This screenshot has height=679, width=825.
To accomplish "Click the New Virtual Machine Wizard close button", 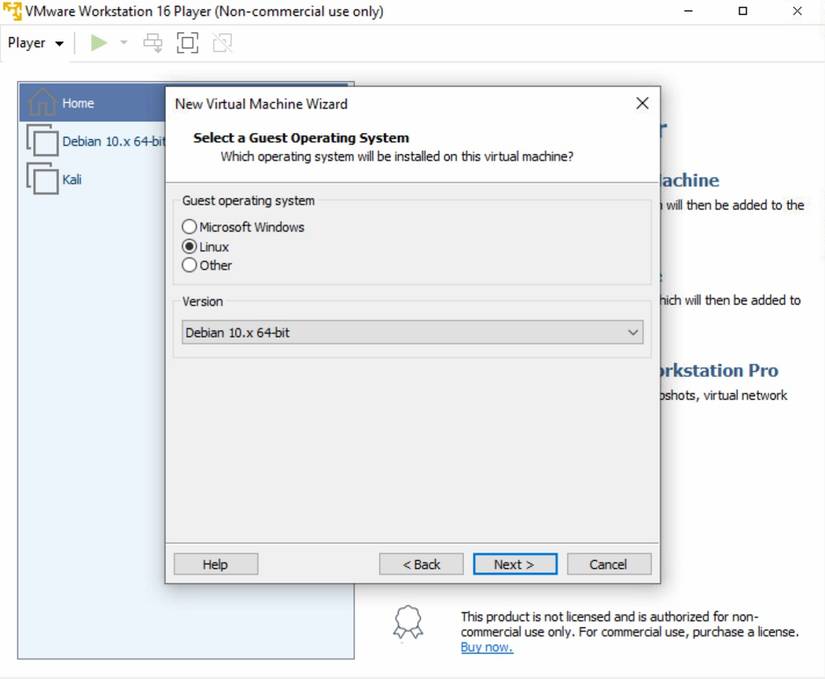I will (x=641, y=103).
